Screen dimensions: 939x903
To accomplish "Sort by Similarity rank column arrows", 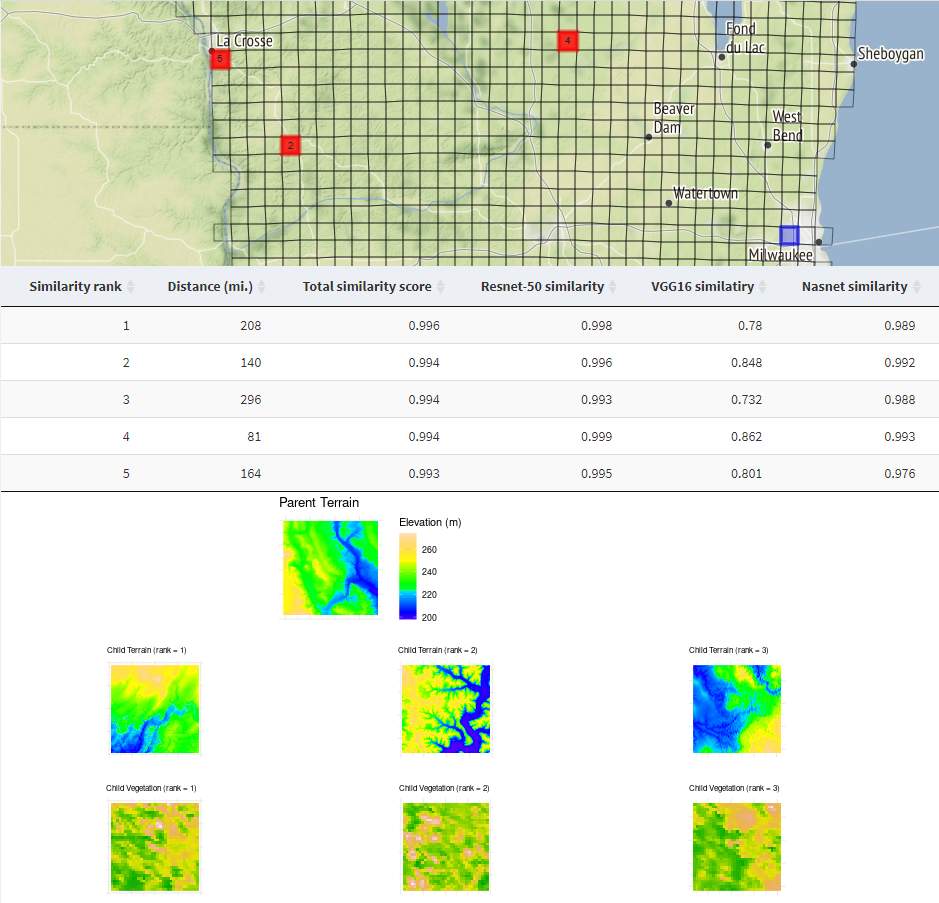I will click(131, 287).
